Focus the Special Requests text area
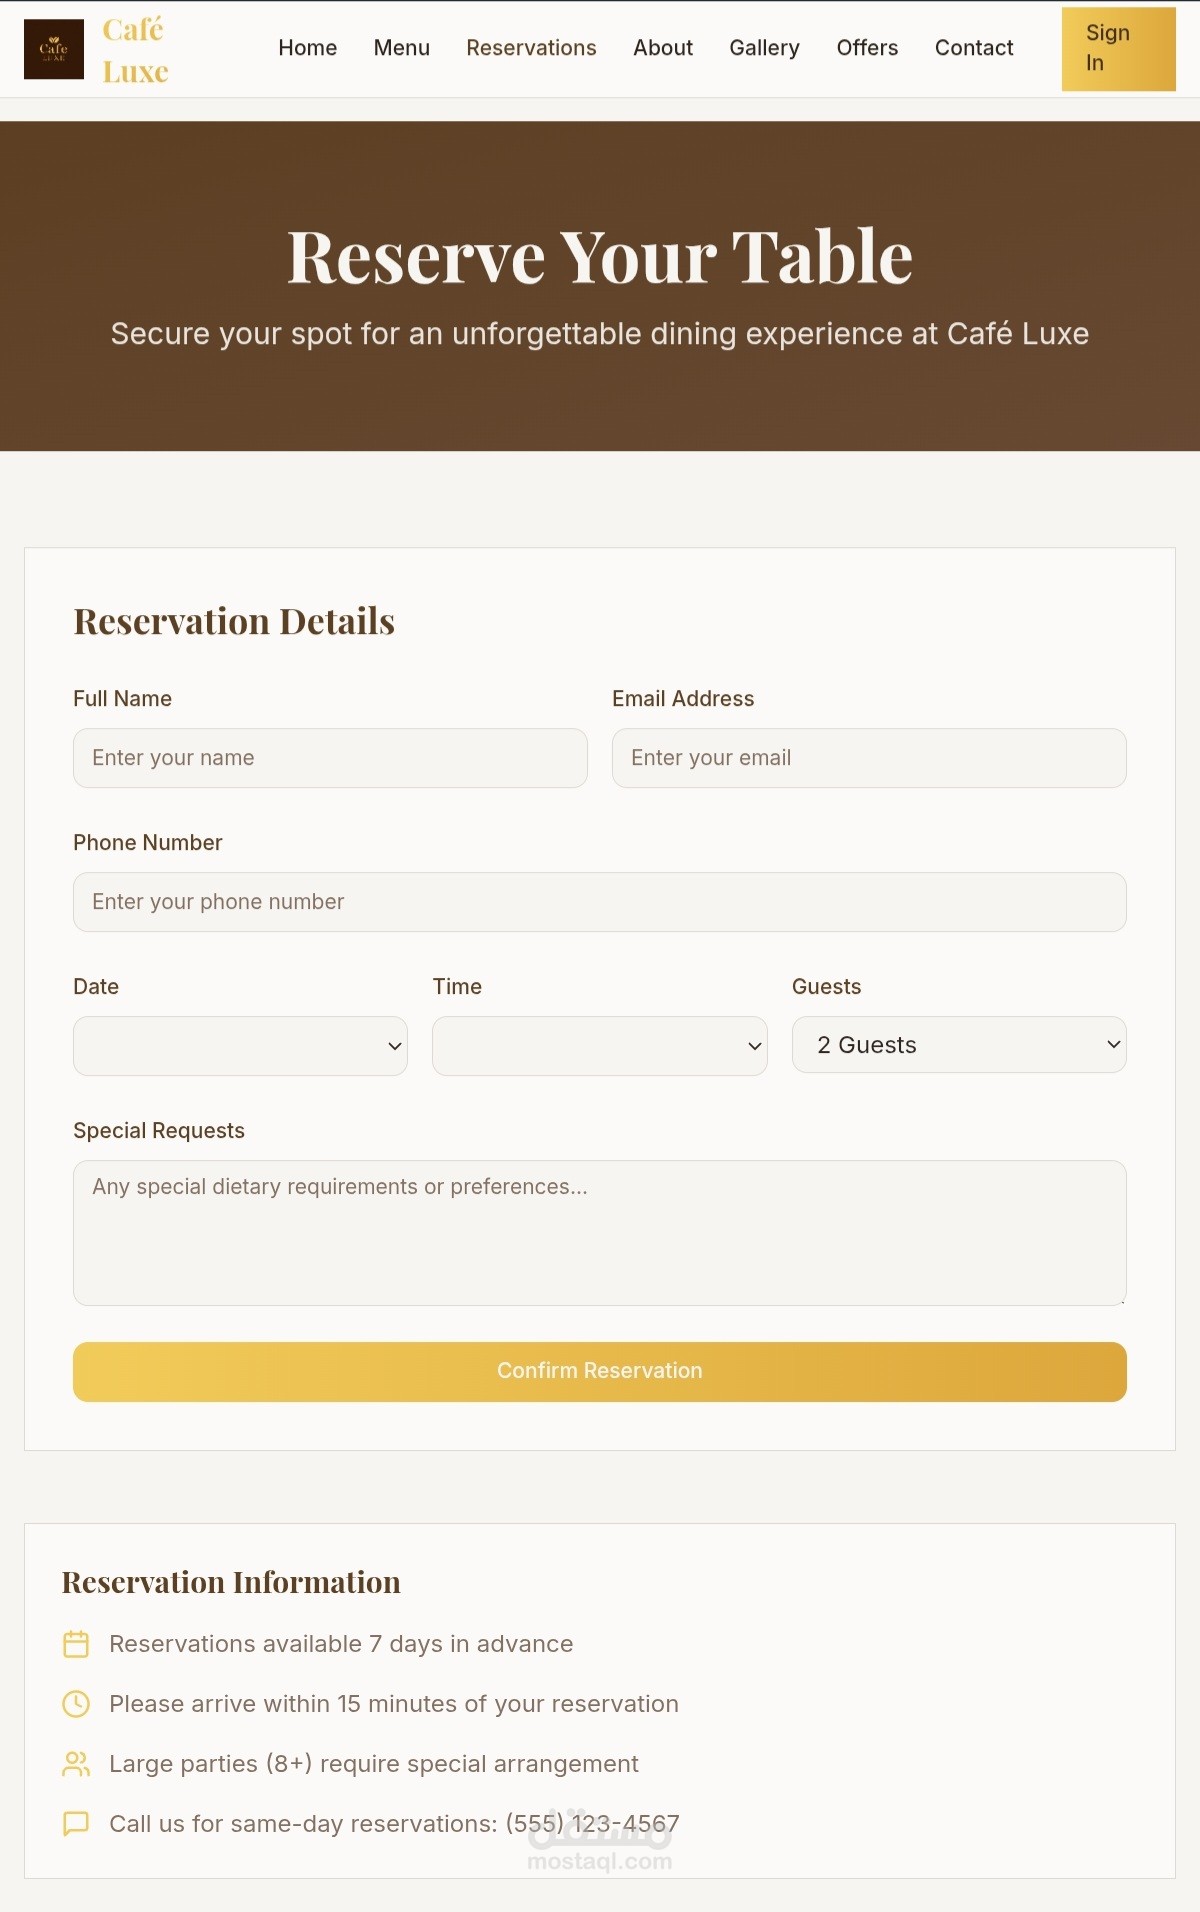Image resolution: width=1200 pixels, height=1912 pixels. point(599,1232)
